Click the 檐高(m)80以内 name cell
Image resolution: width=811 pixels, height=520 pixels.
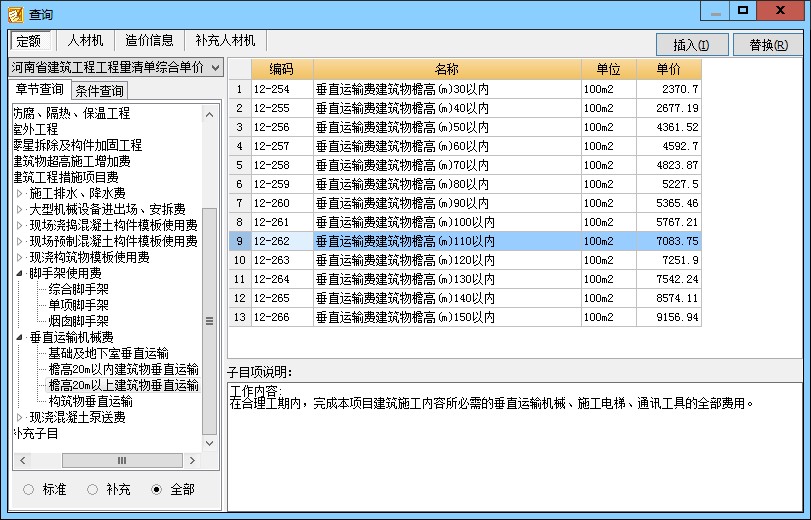[x=447, y=184]
